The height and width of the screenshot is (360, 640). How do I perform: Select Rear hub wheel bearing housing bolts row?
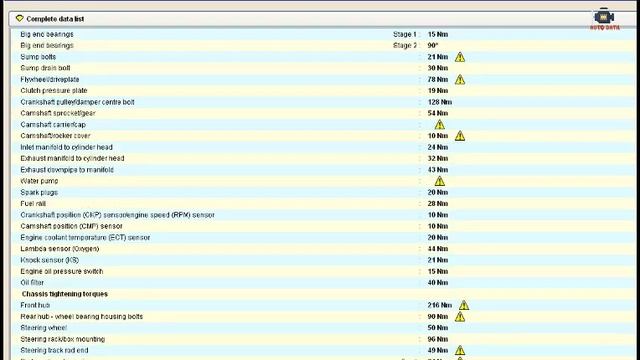click(x=323, y=317)
